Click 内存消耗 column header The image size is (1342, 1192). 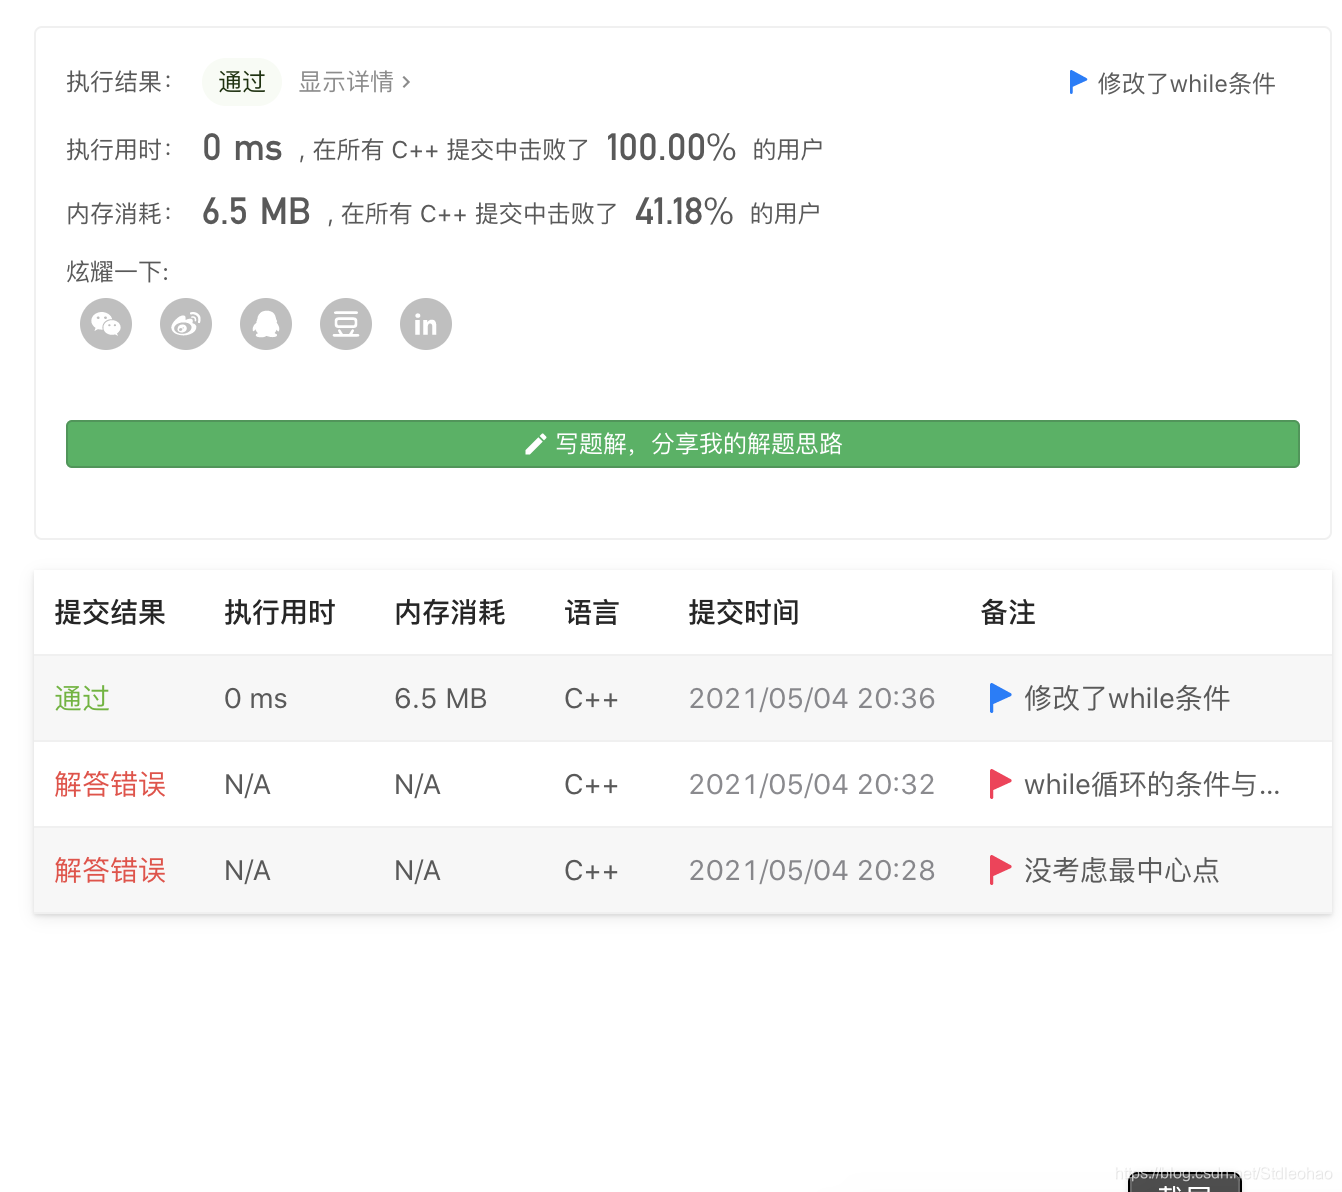point(450,612)
